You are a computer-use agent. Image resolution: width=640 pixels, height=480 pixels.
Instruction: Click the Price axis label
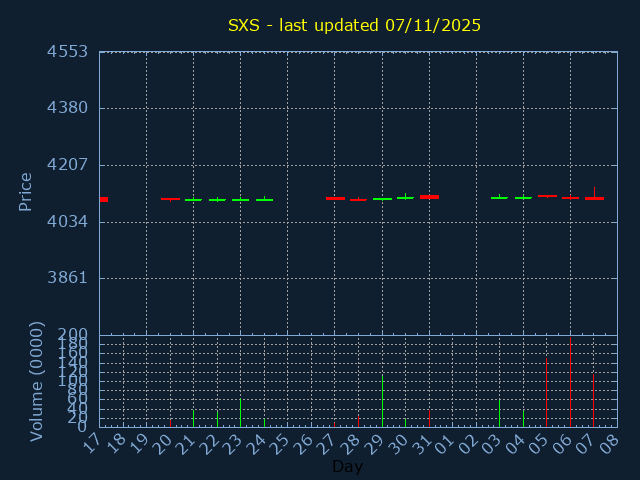pyautogui.click(x=26, y=191)
